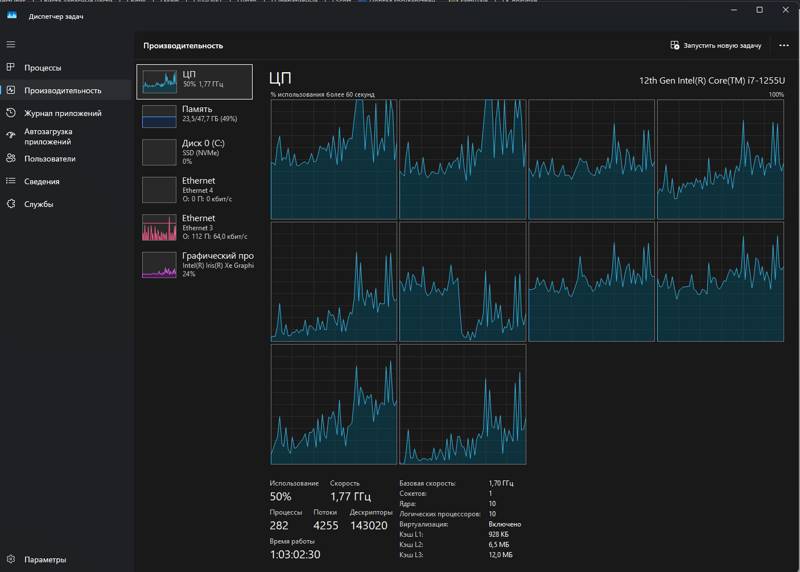Image resolution: width=800 pixels, height=572 pixels.
Task: Select Ethernet 3 network item
Action: pyautogui.click(x=197, y=226)
